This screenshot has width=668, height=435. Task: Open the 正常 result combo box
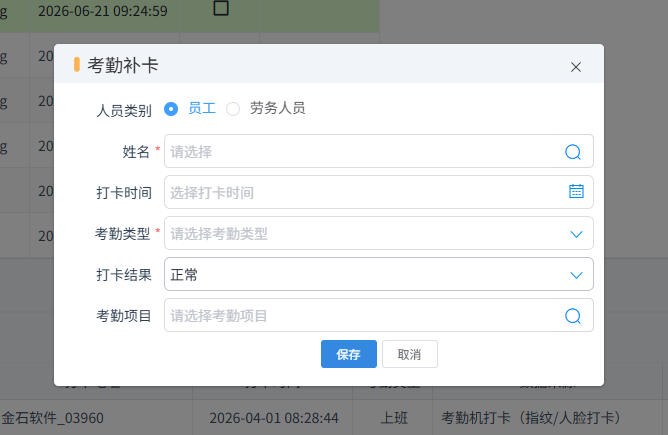(379, 274)
